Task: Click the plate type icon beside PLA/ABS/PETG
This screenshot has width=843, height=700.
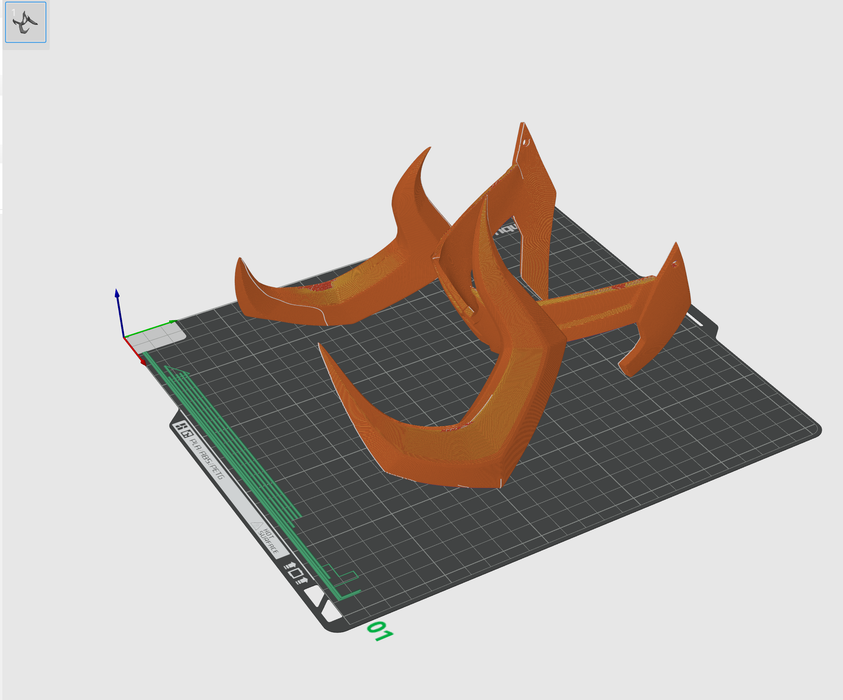Action: pyautogui.click(x=182, y=429)
